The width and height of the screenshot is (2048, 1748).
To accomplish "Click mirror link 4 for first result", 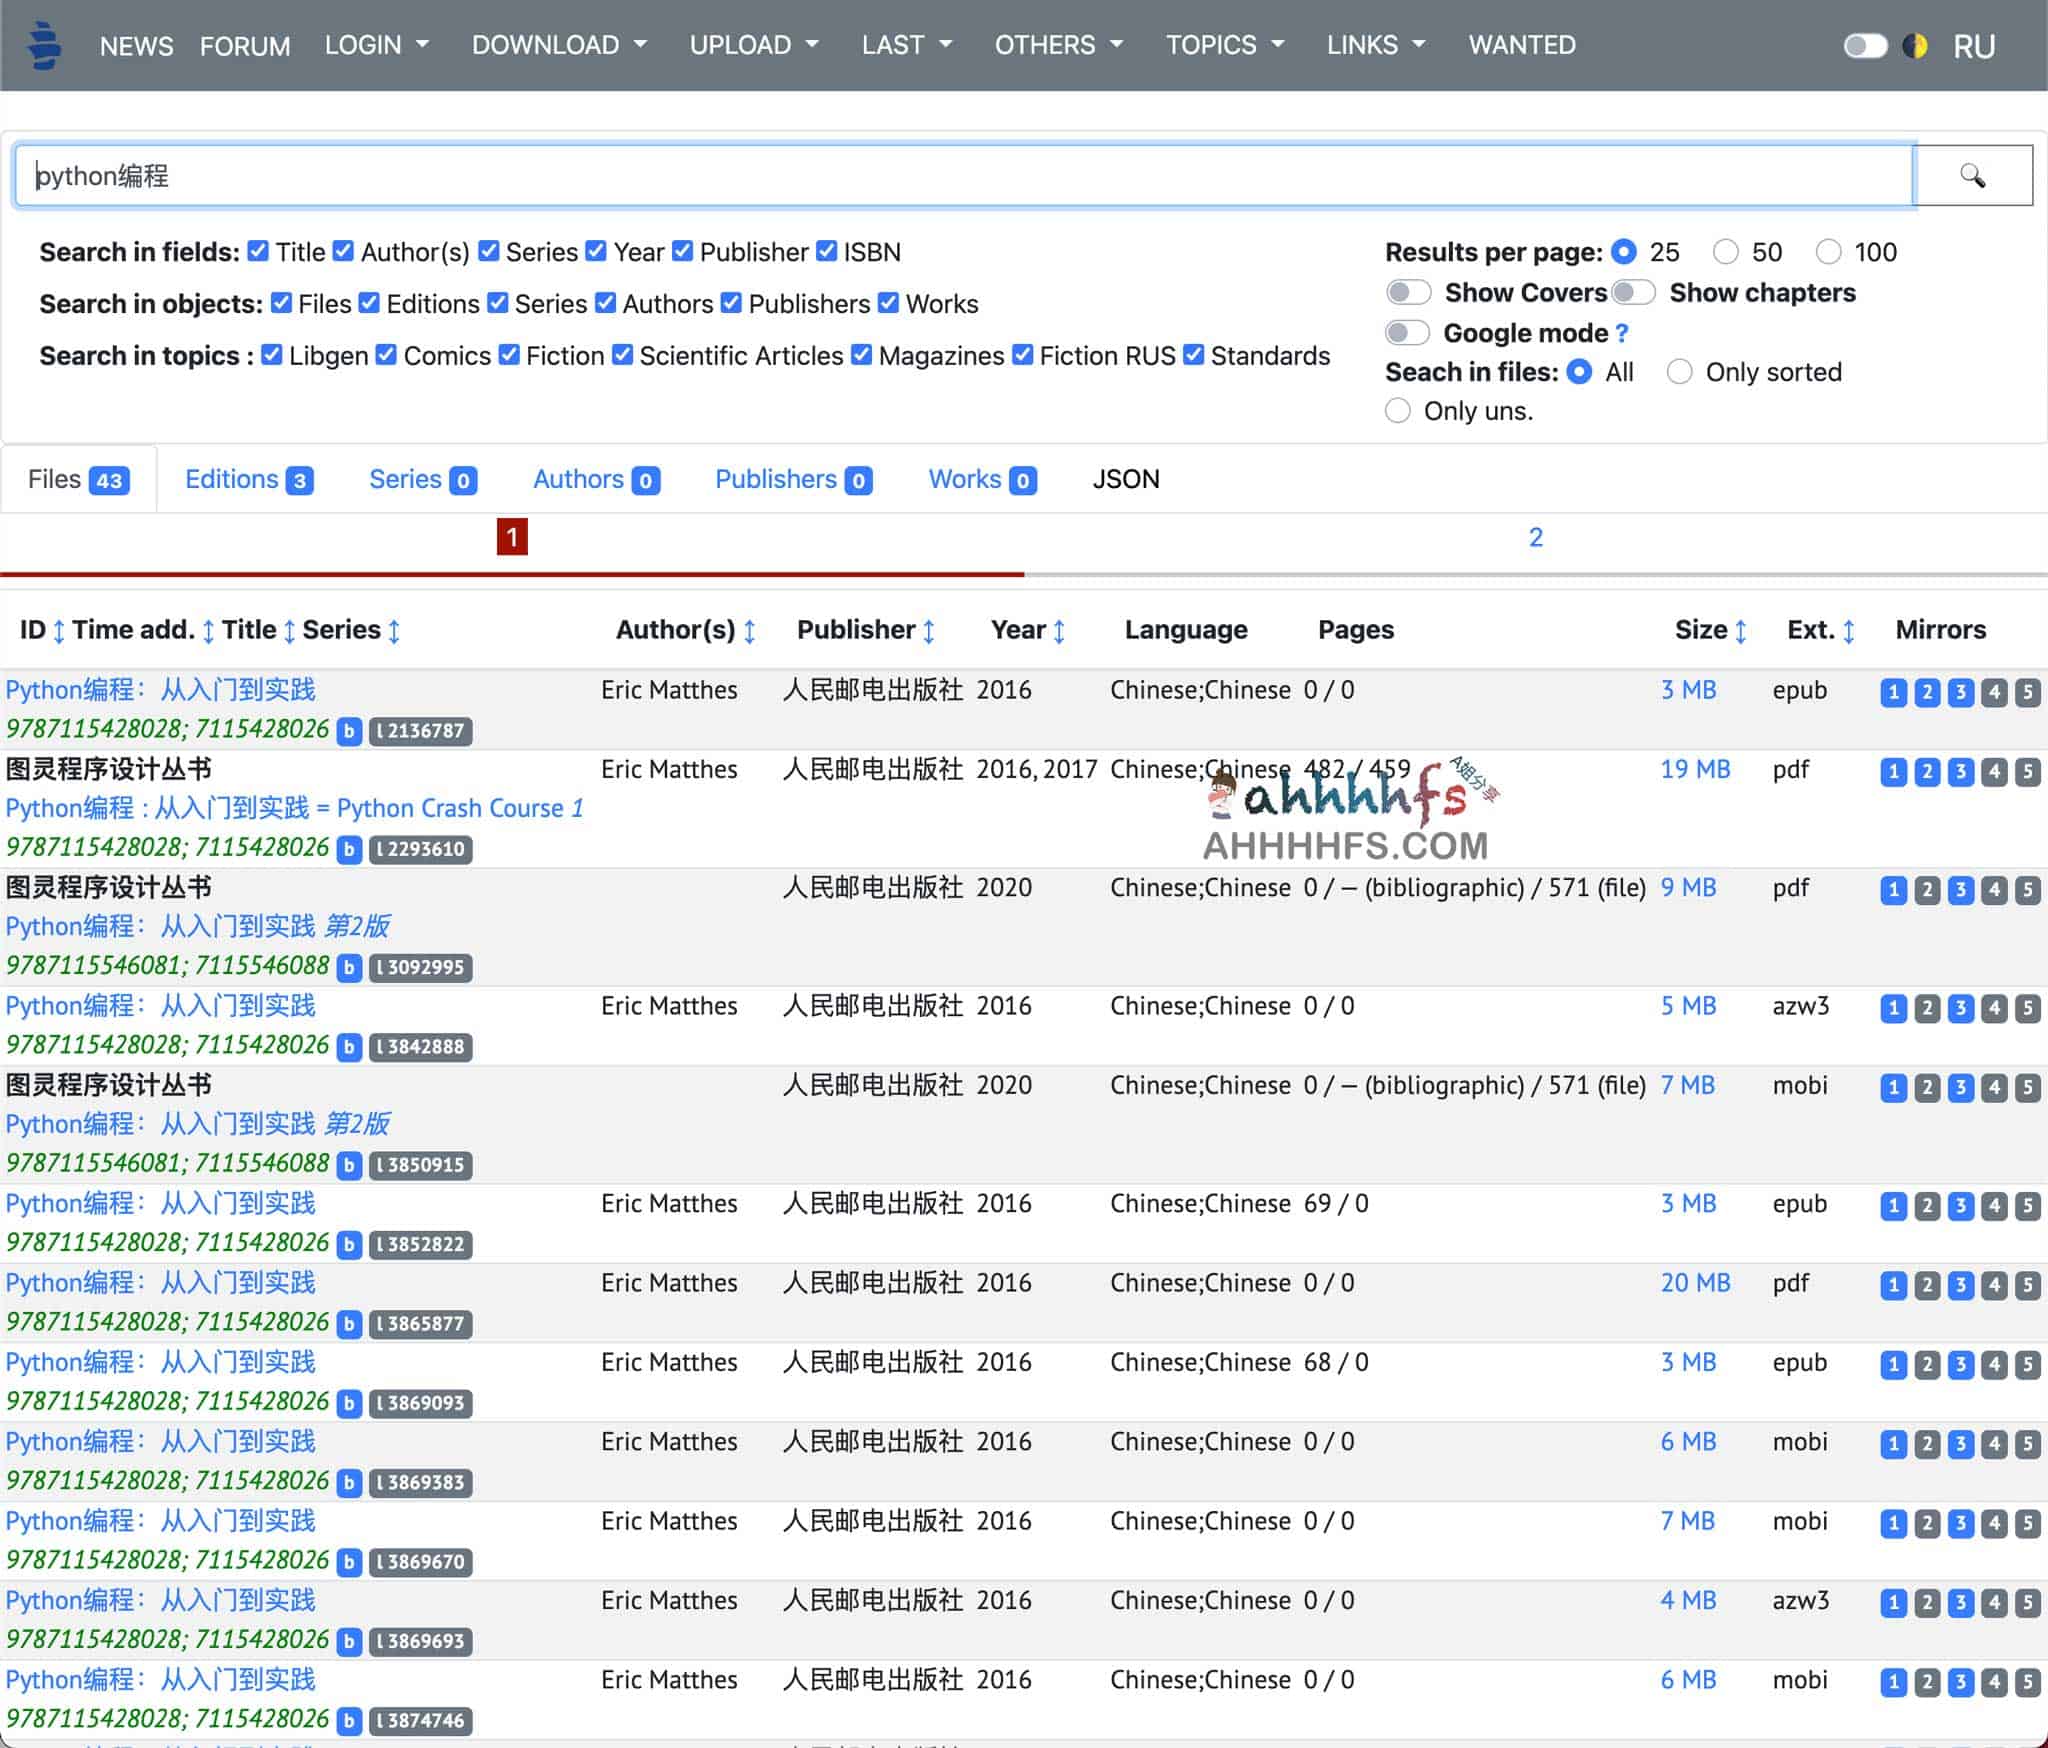I will (x=1993, y=692).
